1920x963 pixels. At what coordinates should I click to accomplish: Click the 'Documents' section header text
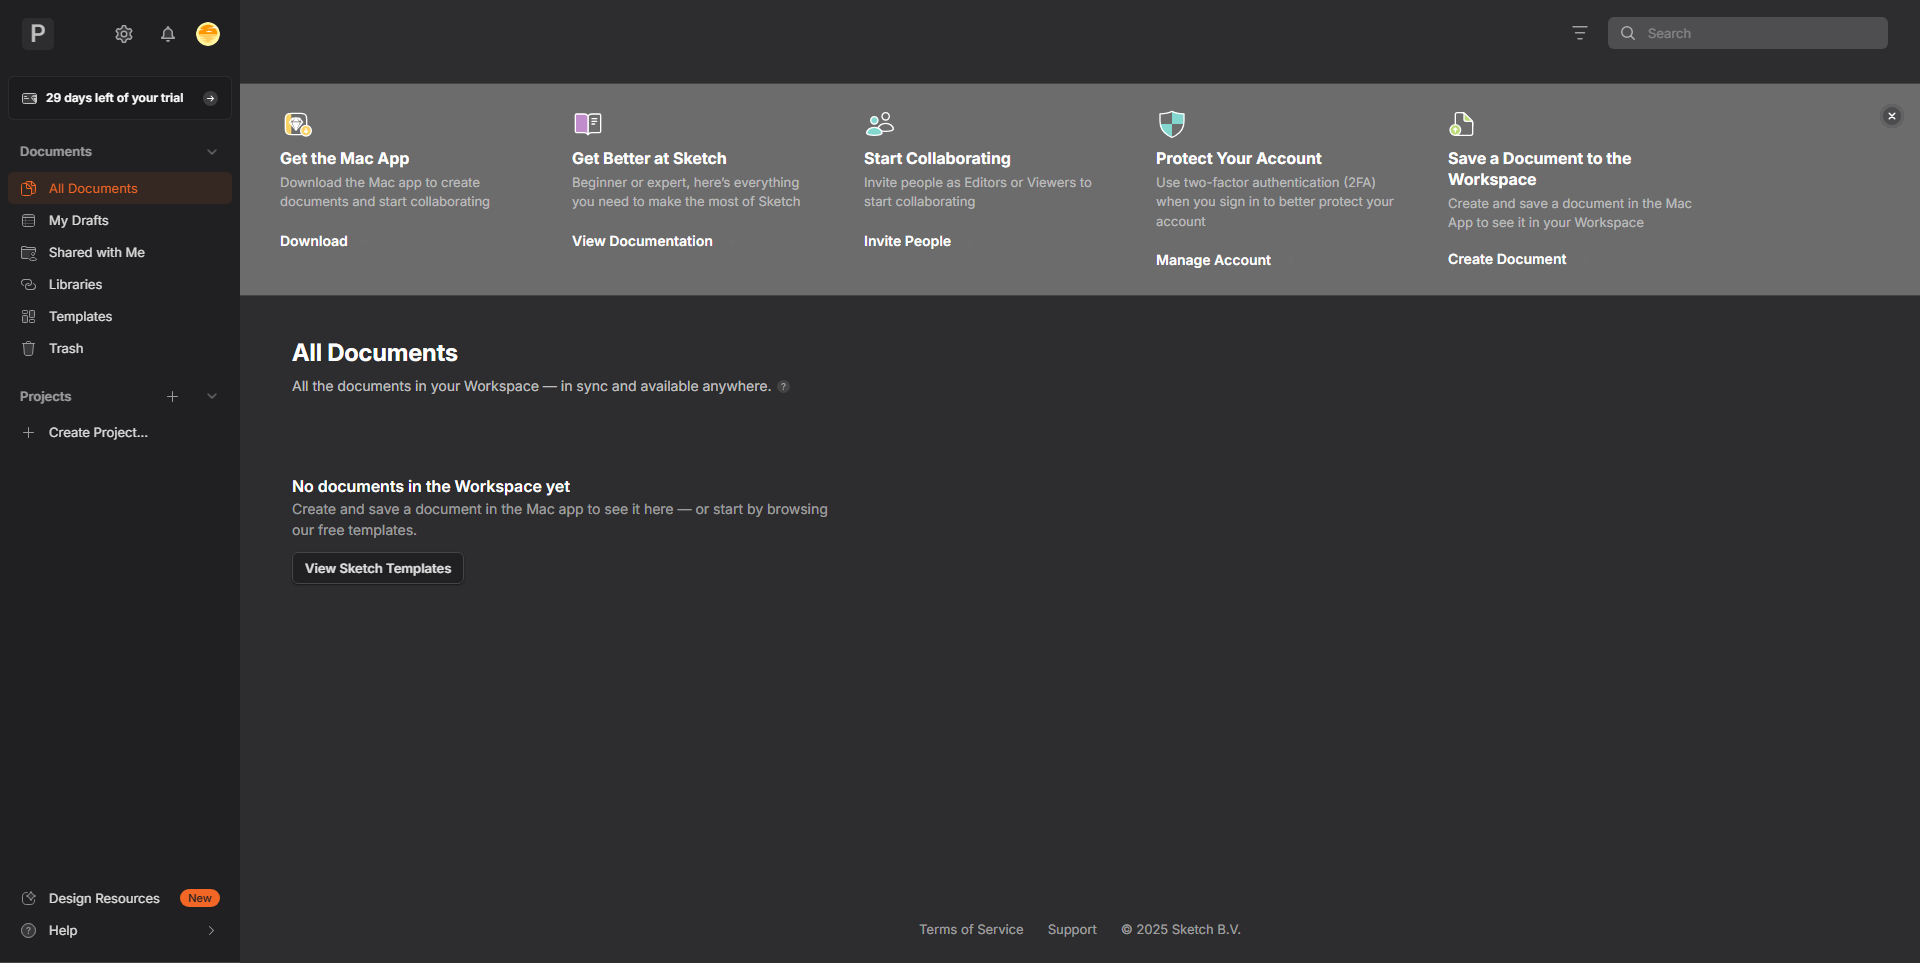[x=56, y=152]
